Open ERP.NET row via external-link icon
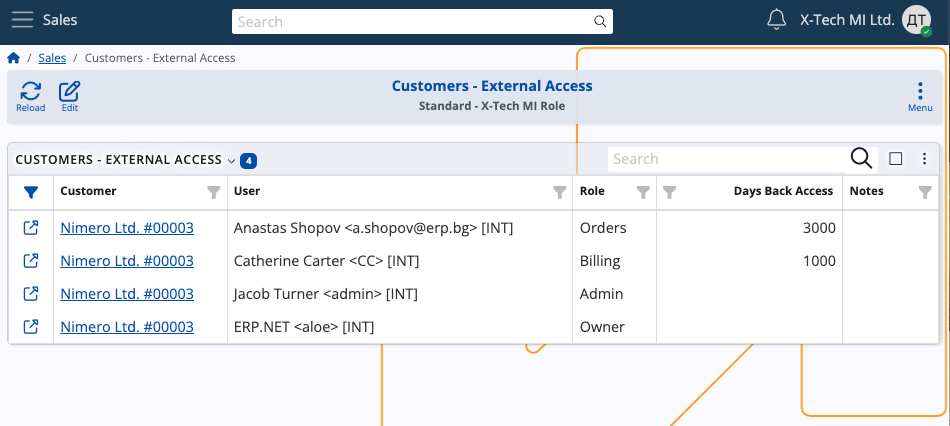This screenshot has width=950, height=426. 31,327
